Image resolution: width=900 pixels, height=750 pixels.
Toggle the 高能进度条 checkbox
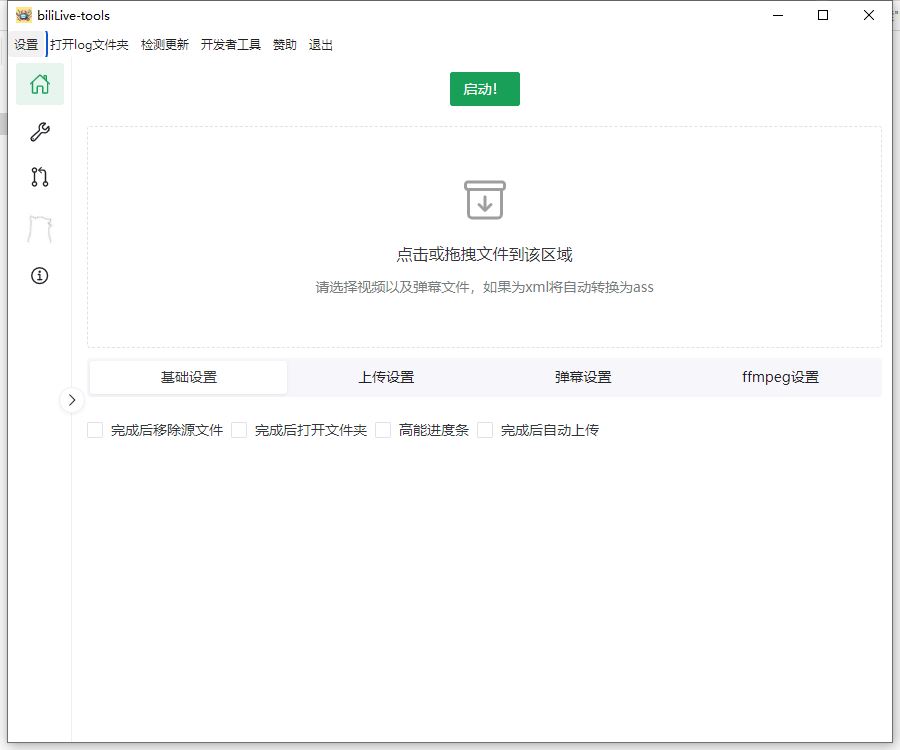384,430
